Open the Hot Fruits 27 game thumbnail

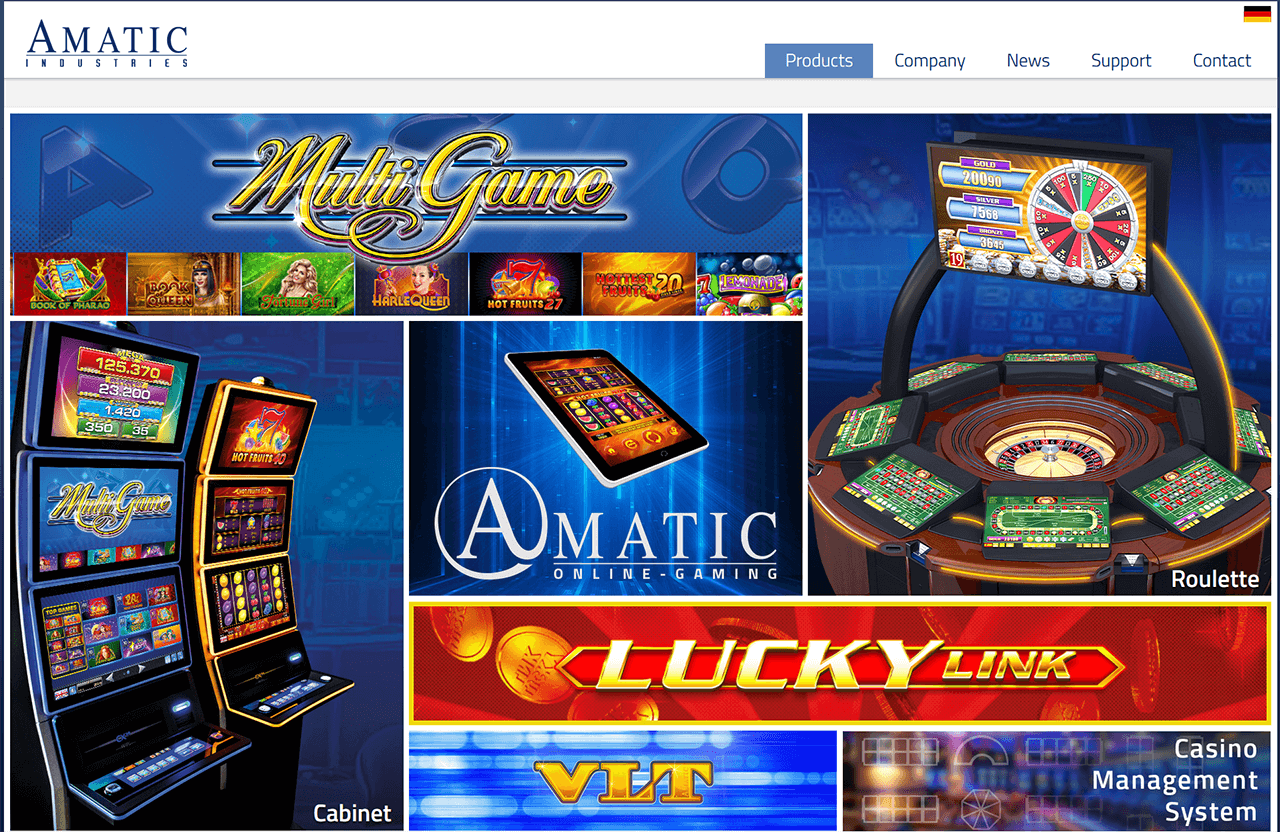[525, 284]
